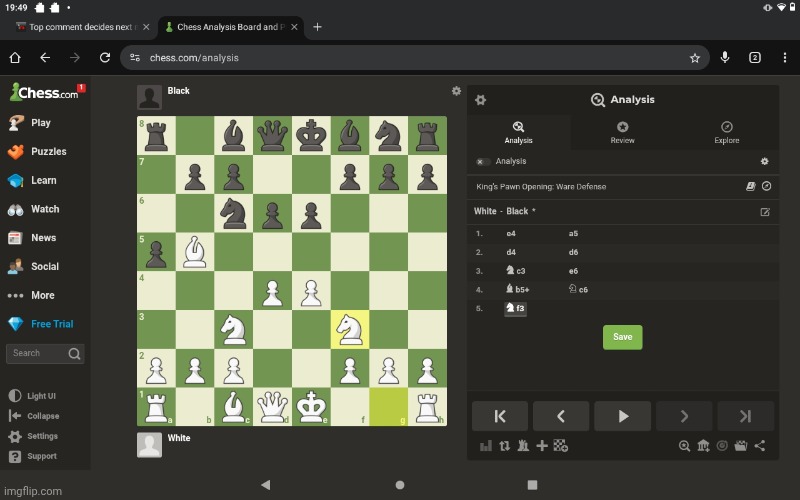
Task: Switch to the Explore tab
Action: point(727,133)
